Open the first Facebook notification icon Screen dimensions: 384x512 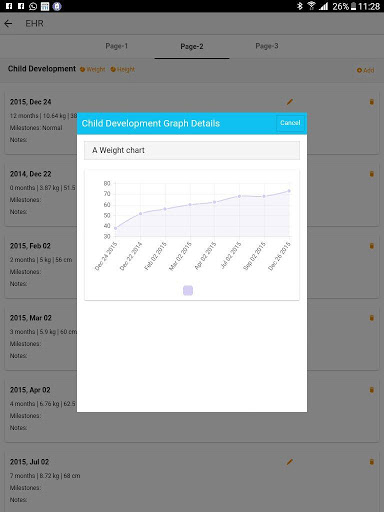9,6
